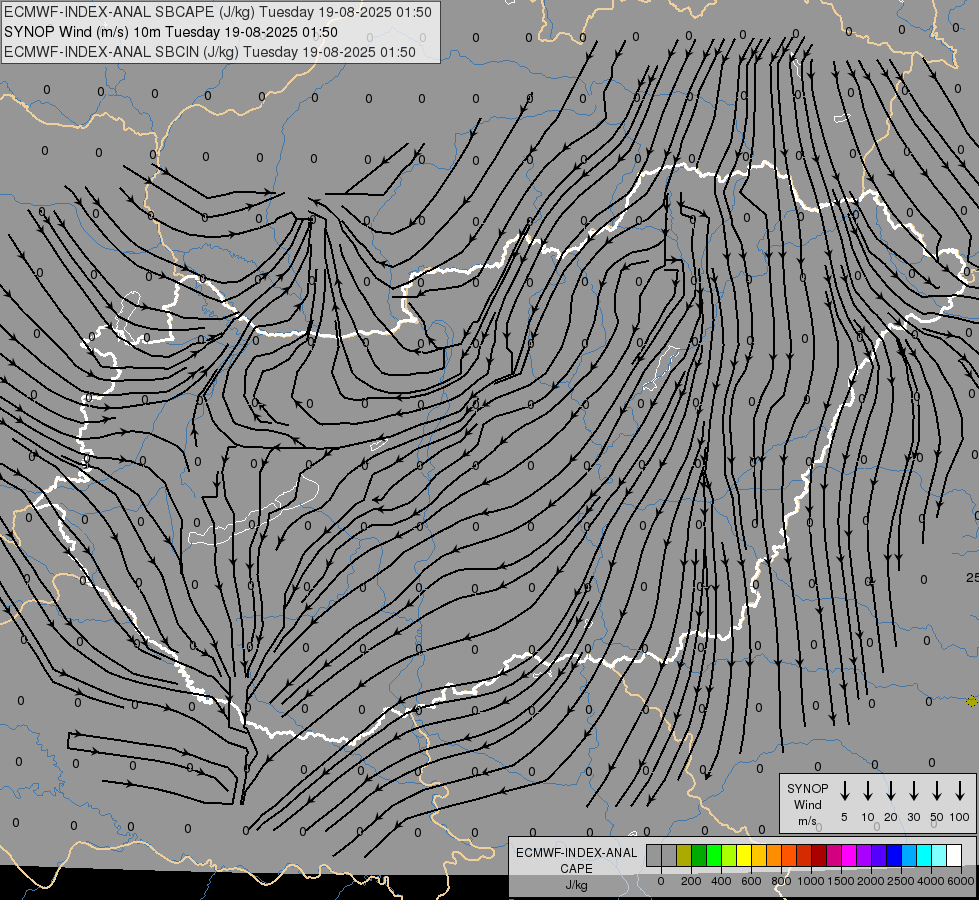Pick the dark green CAPE swatch at 200
979x900 pixels.
coord(699,855)
